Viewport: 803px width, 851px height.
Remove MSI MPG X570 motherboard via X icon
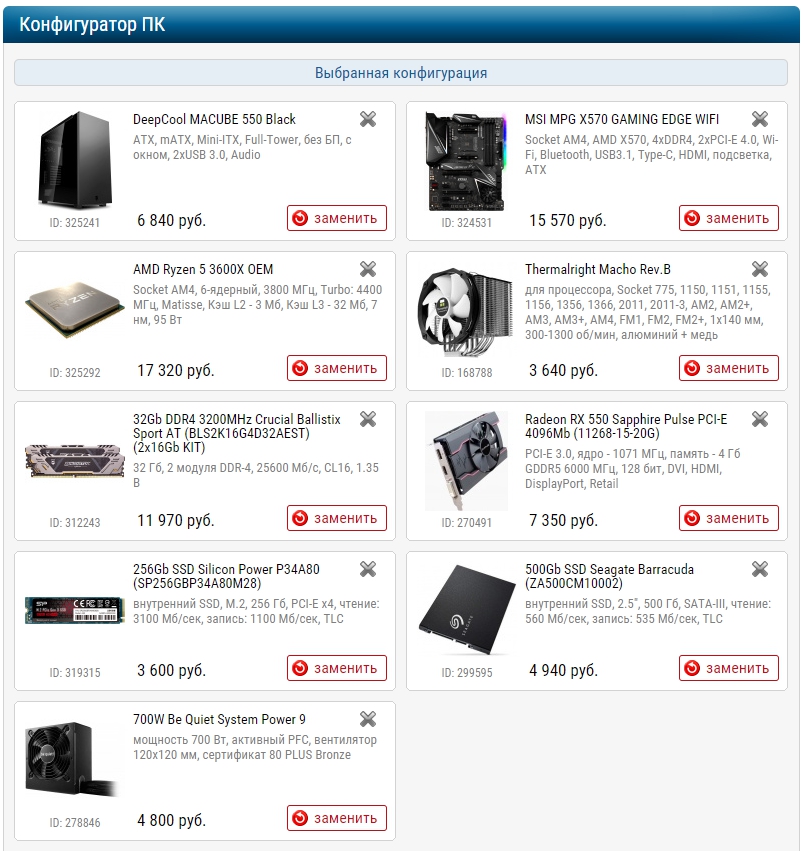760,119
